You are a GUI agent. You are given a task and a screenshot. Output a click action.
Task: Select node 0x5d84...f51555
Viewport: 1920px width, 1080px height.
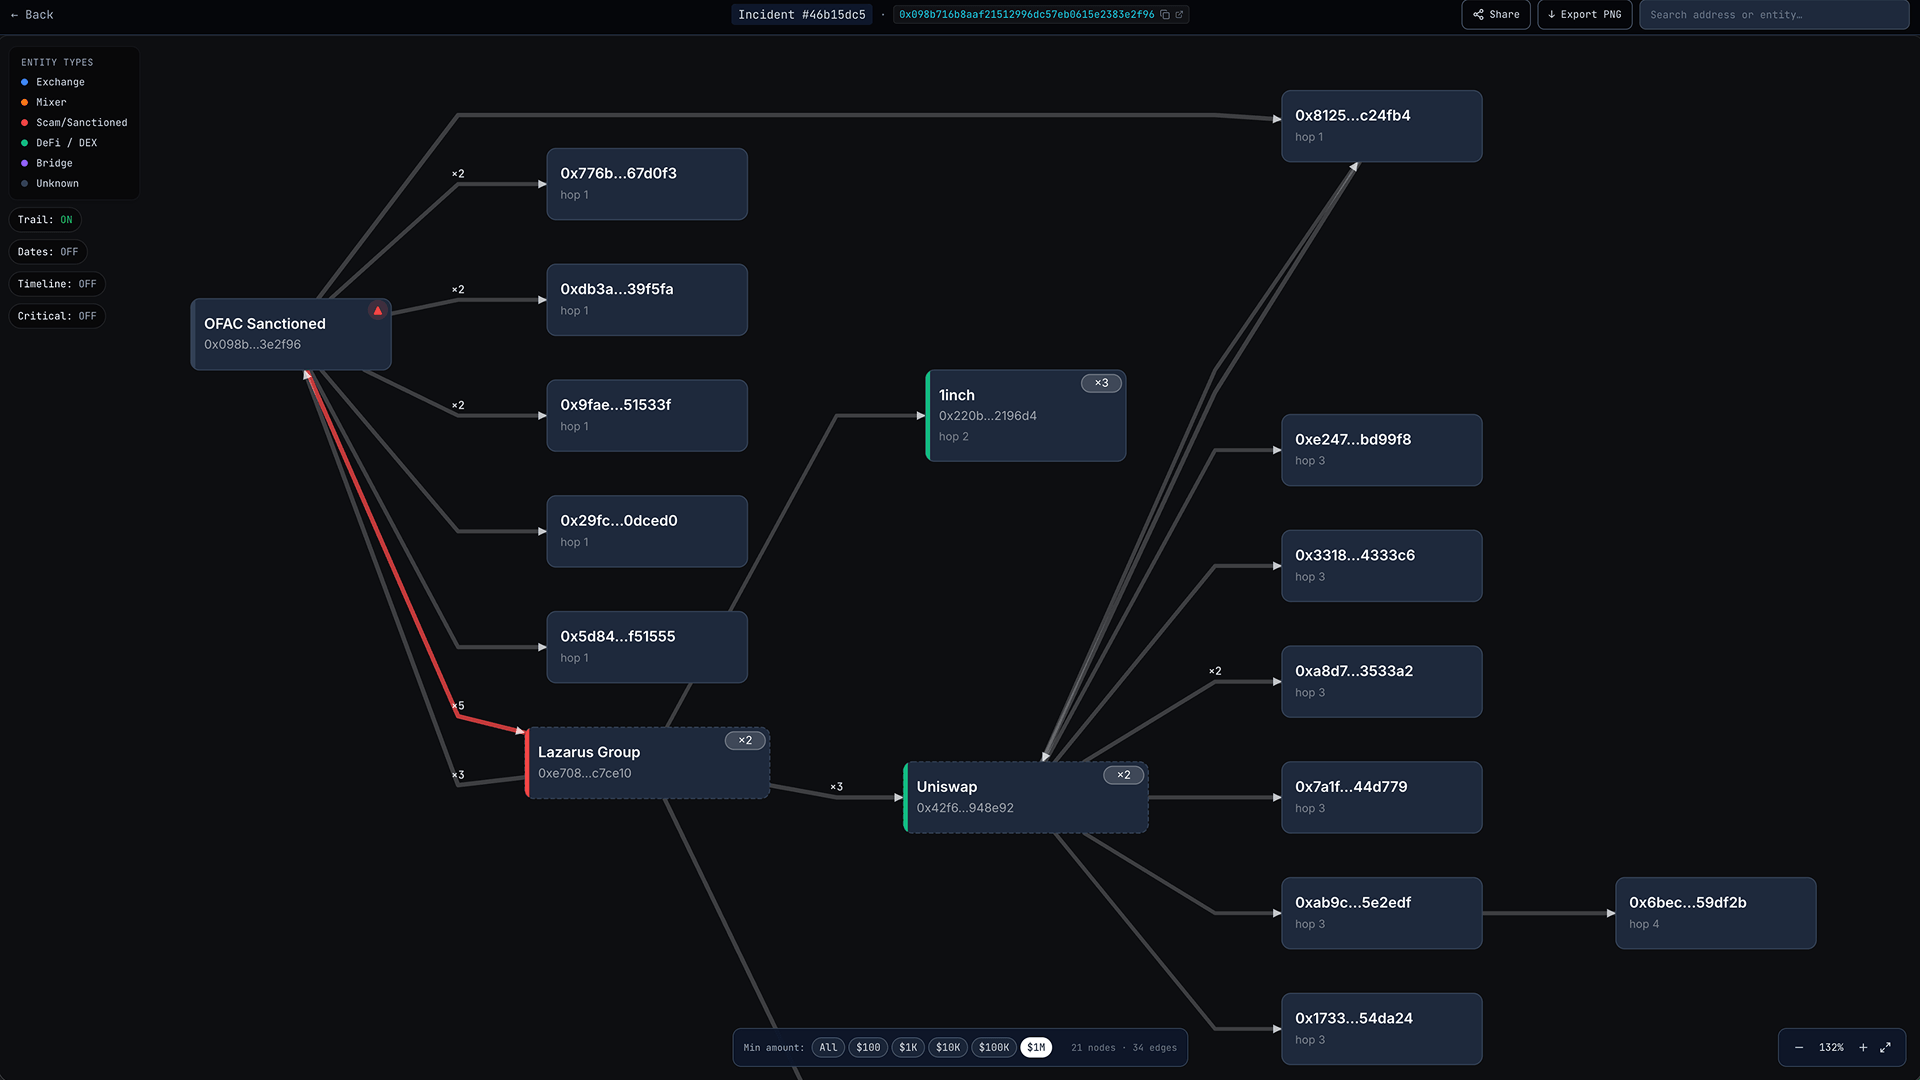coord(647,648)
